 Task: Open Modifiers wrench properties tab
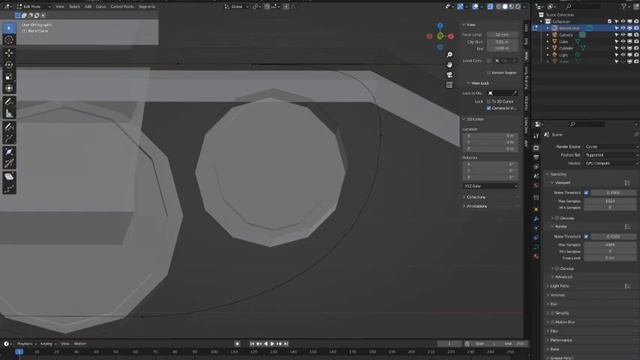(x=536, y=219)
